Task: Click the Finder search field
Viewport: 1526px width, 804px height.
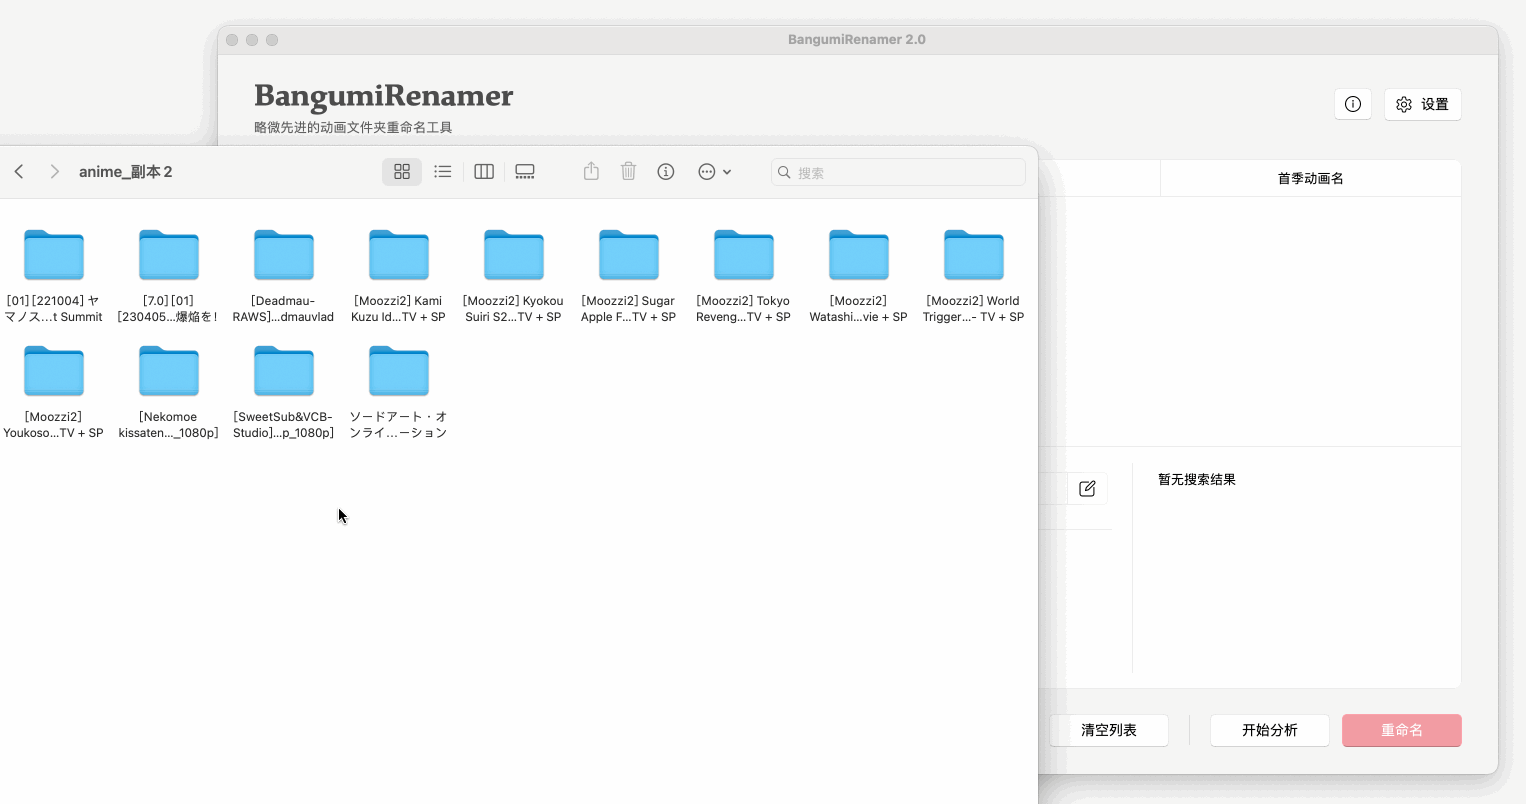Action: click(898, 172)
